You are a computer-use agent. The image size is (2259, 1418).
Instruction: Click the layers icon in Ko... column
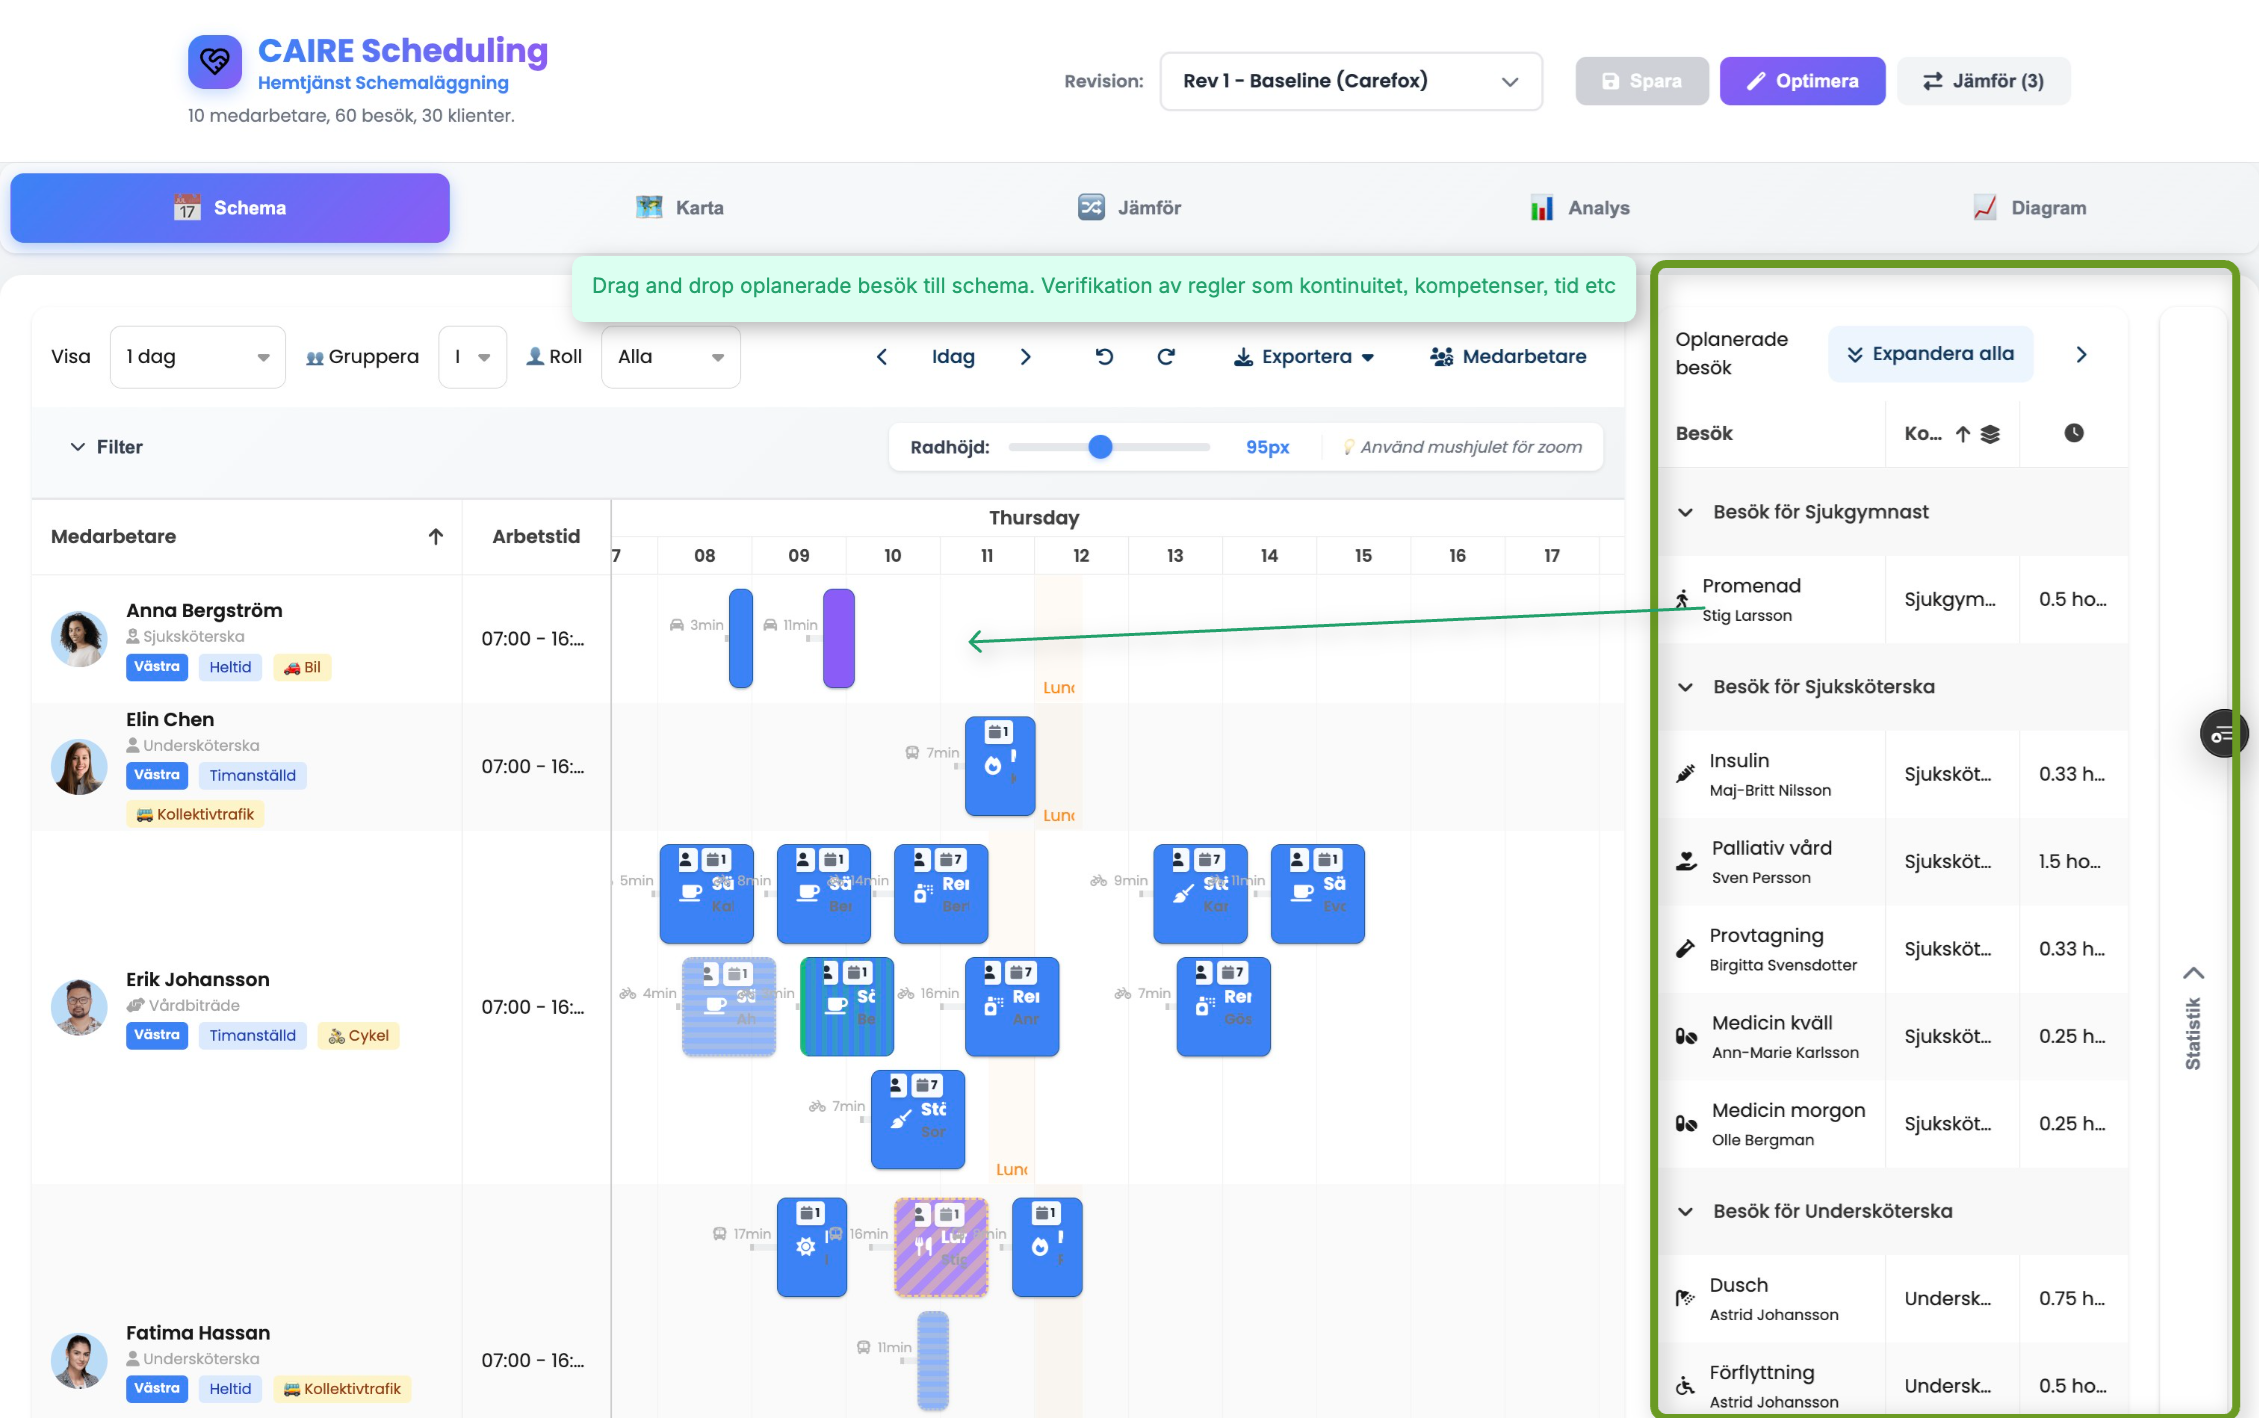pyautogui.click(x=1990, y=434)
